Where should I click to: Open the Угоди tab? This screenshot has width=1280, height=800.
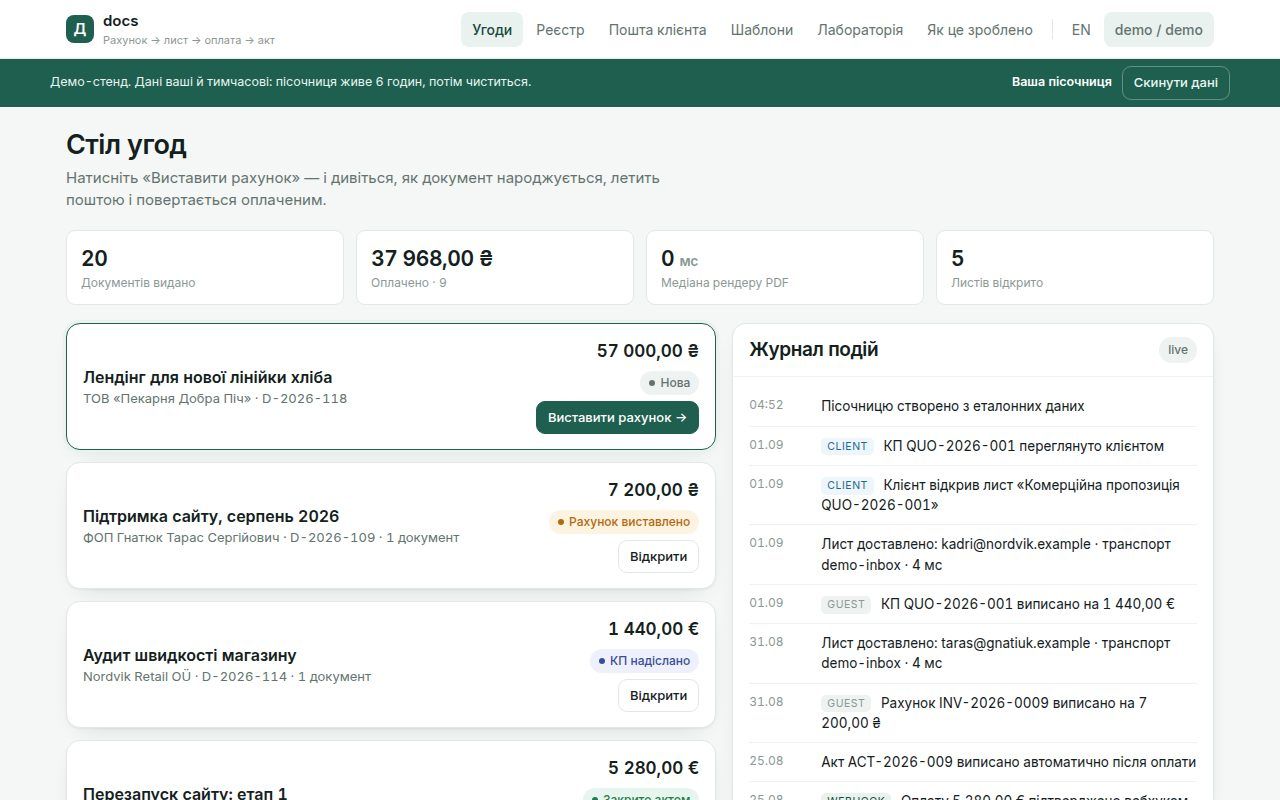[492, 30]
